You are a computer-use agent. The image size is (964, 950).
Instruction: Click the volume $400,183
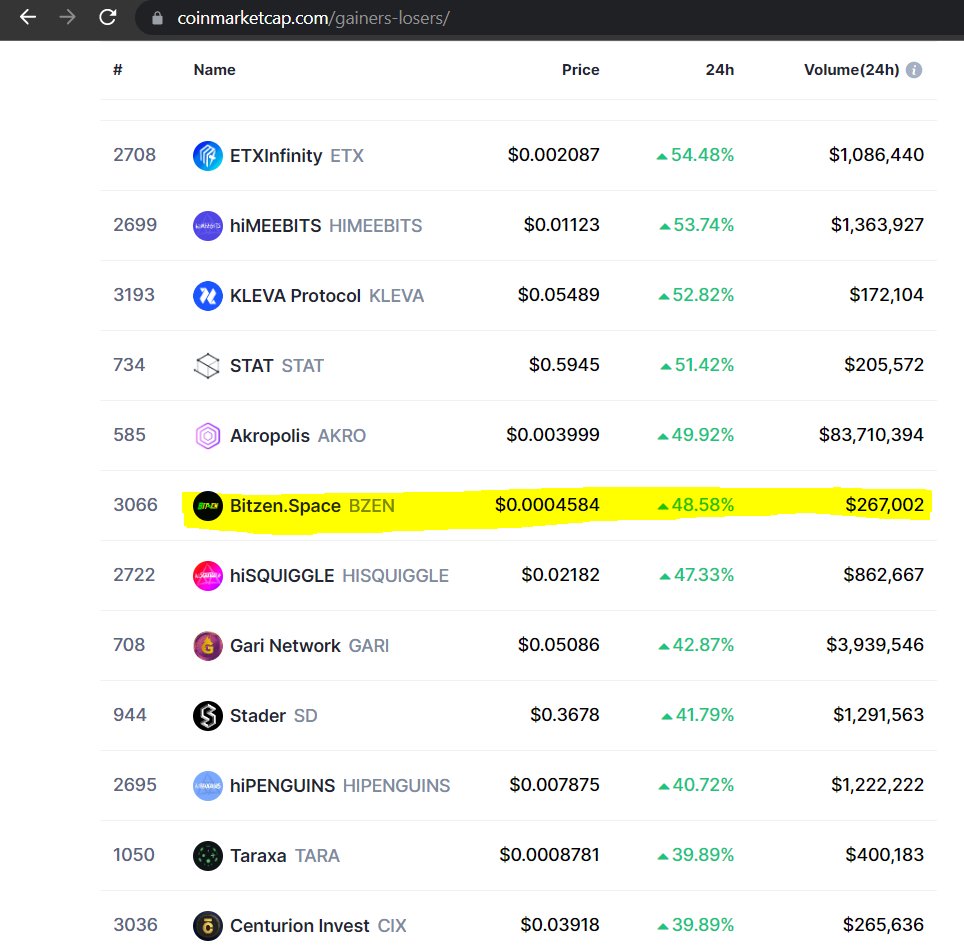point(885,855)
